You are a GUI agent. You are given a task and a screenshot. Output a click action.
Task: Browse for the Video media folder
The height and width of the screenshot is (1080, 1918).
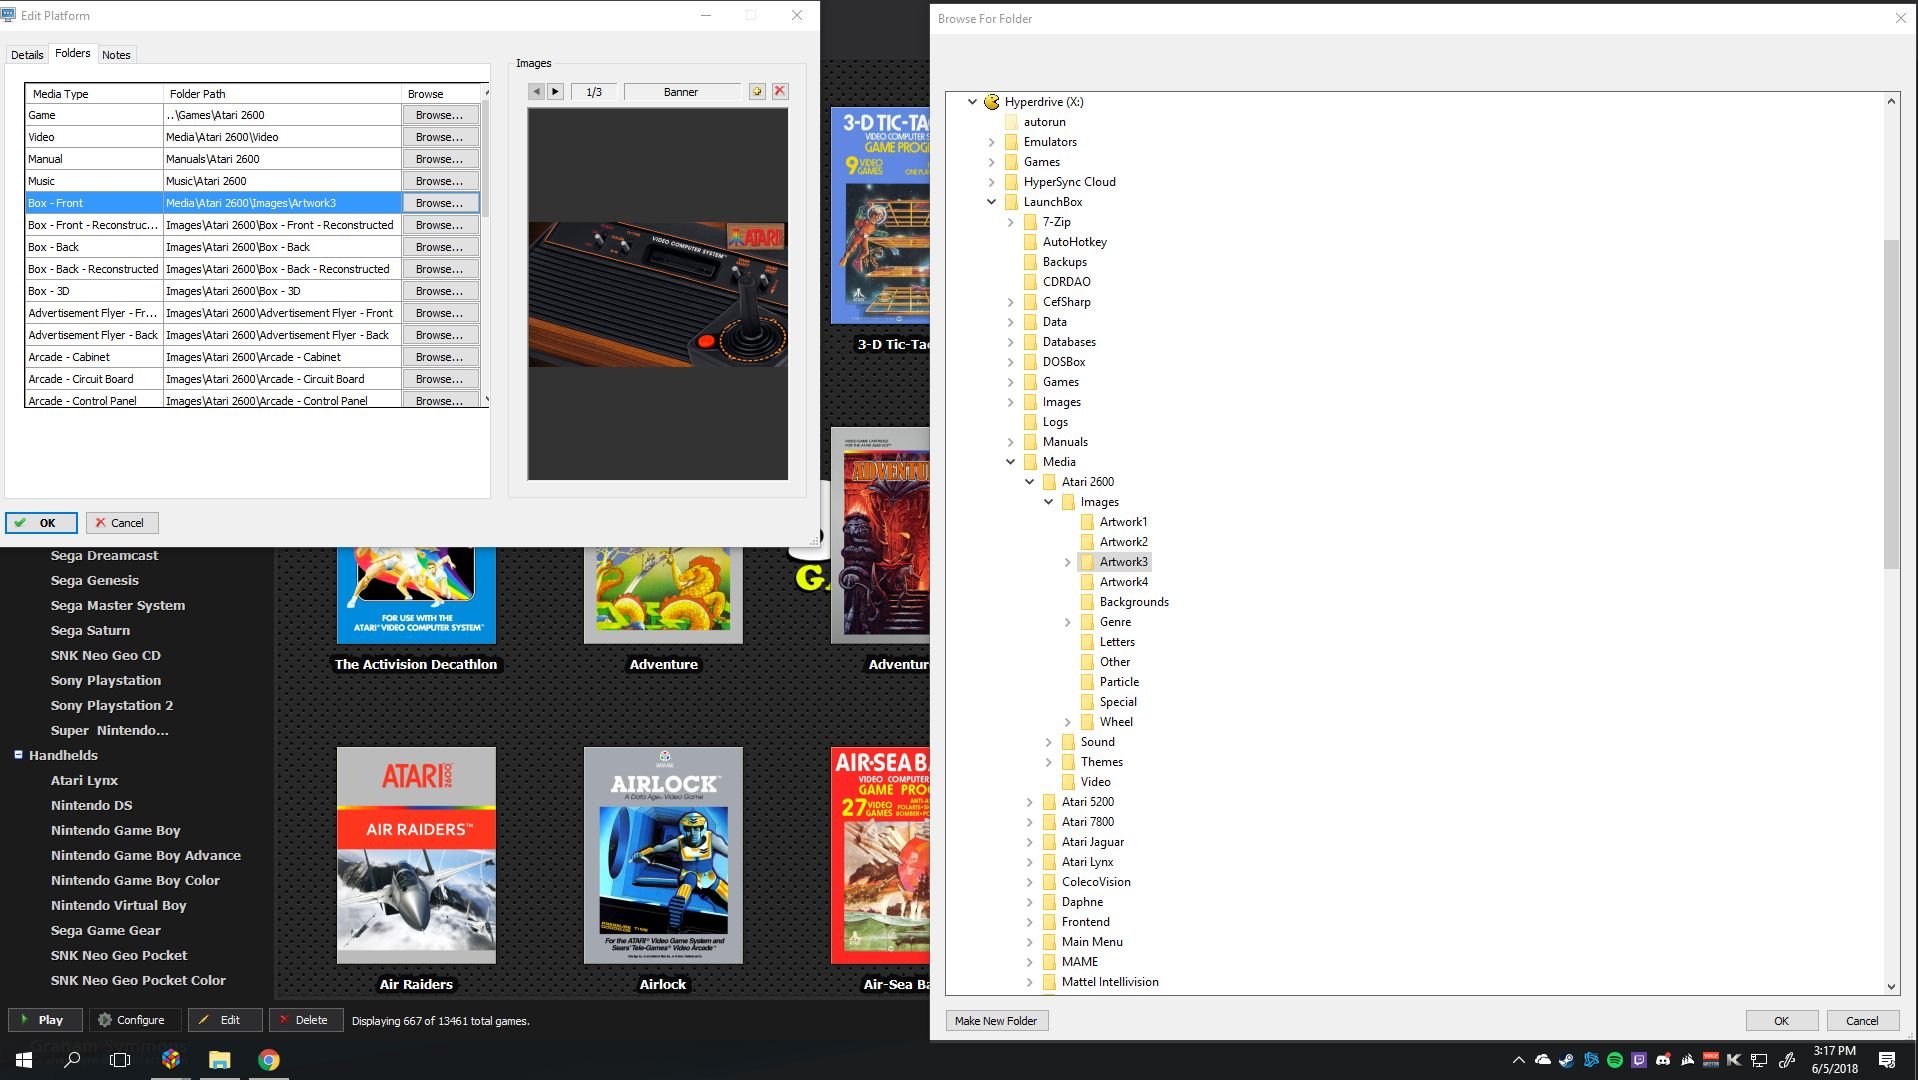(x=440, y=137)
